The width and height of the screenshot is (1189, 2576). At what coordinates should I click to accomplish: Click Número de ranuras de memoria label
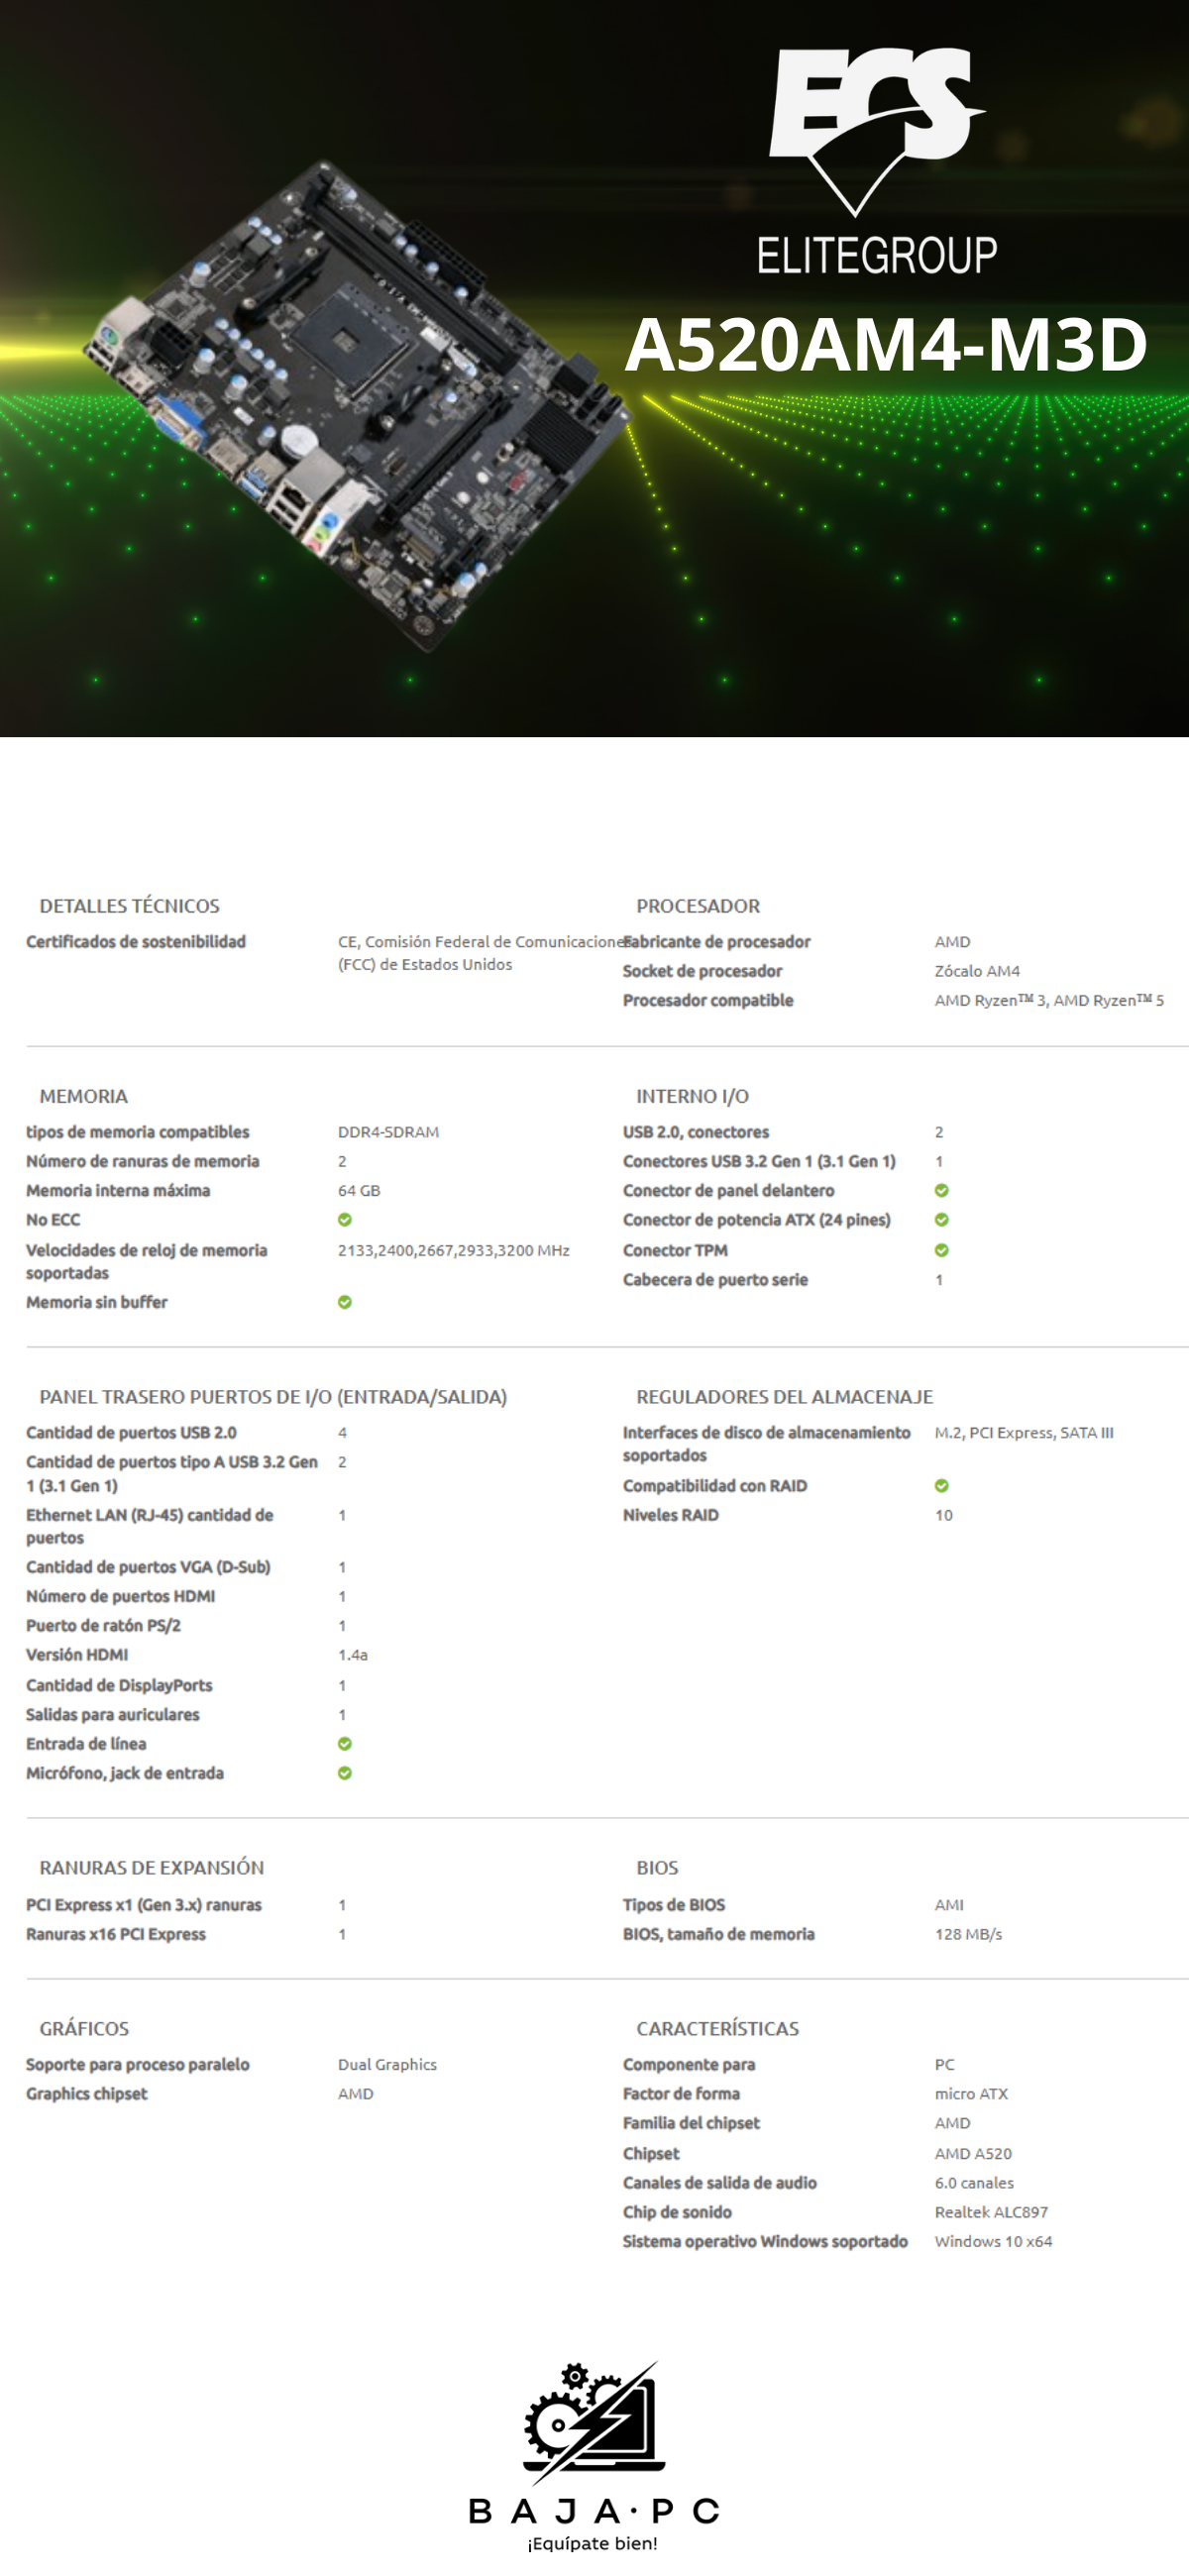click(x=143, y=1161)
